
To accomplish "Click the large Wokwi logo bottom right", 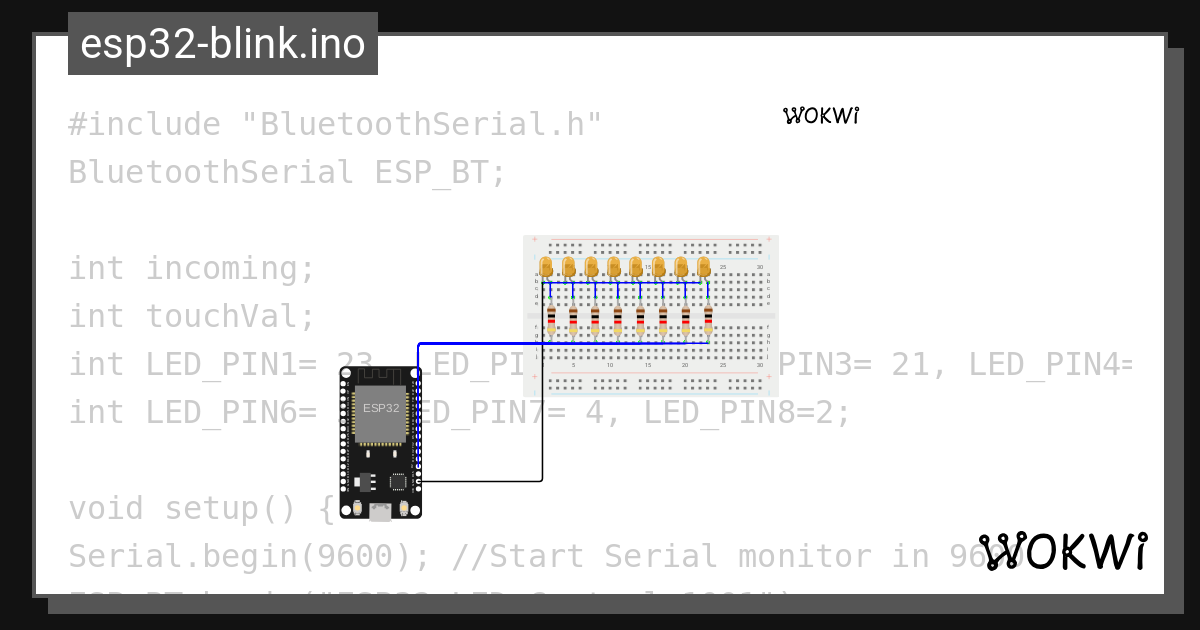I will [x=1064, y=552].
